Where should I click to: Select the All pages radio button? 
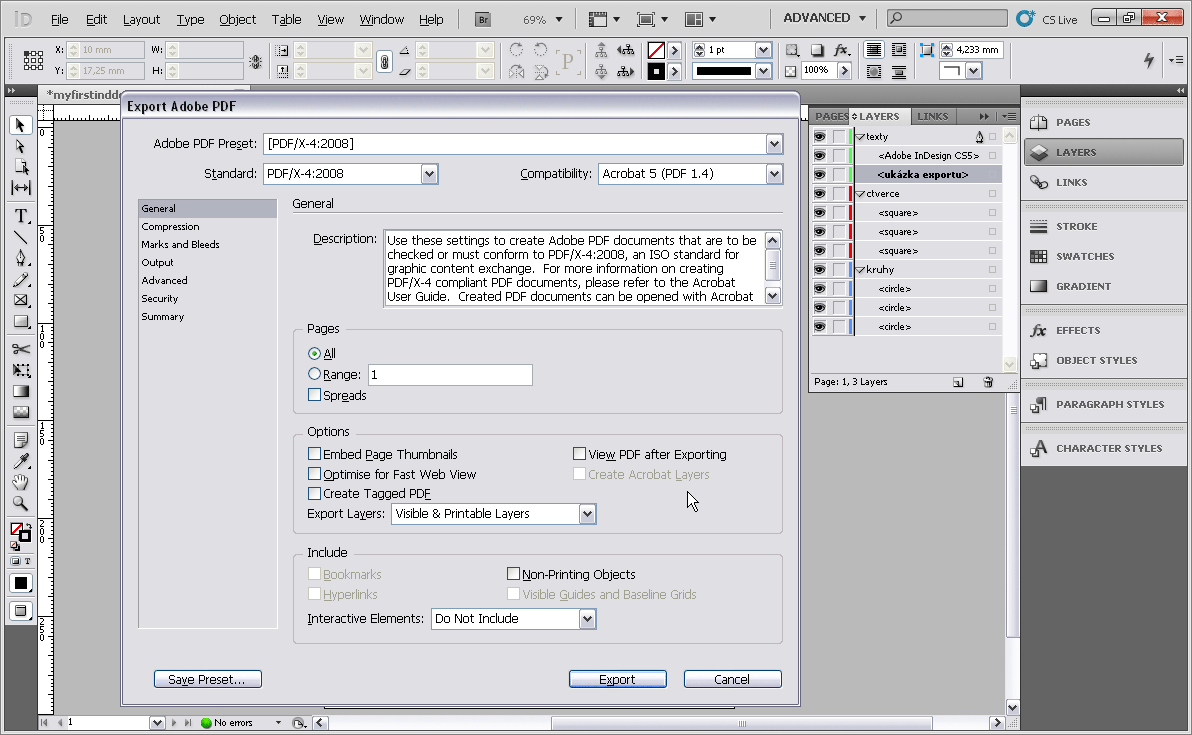pos(314,353)
